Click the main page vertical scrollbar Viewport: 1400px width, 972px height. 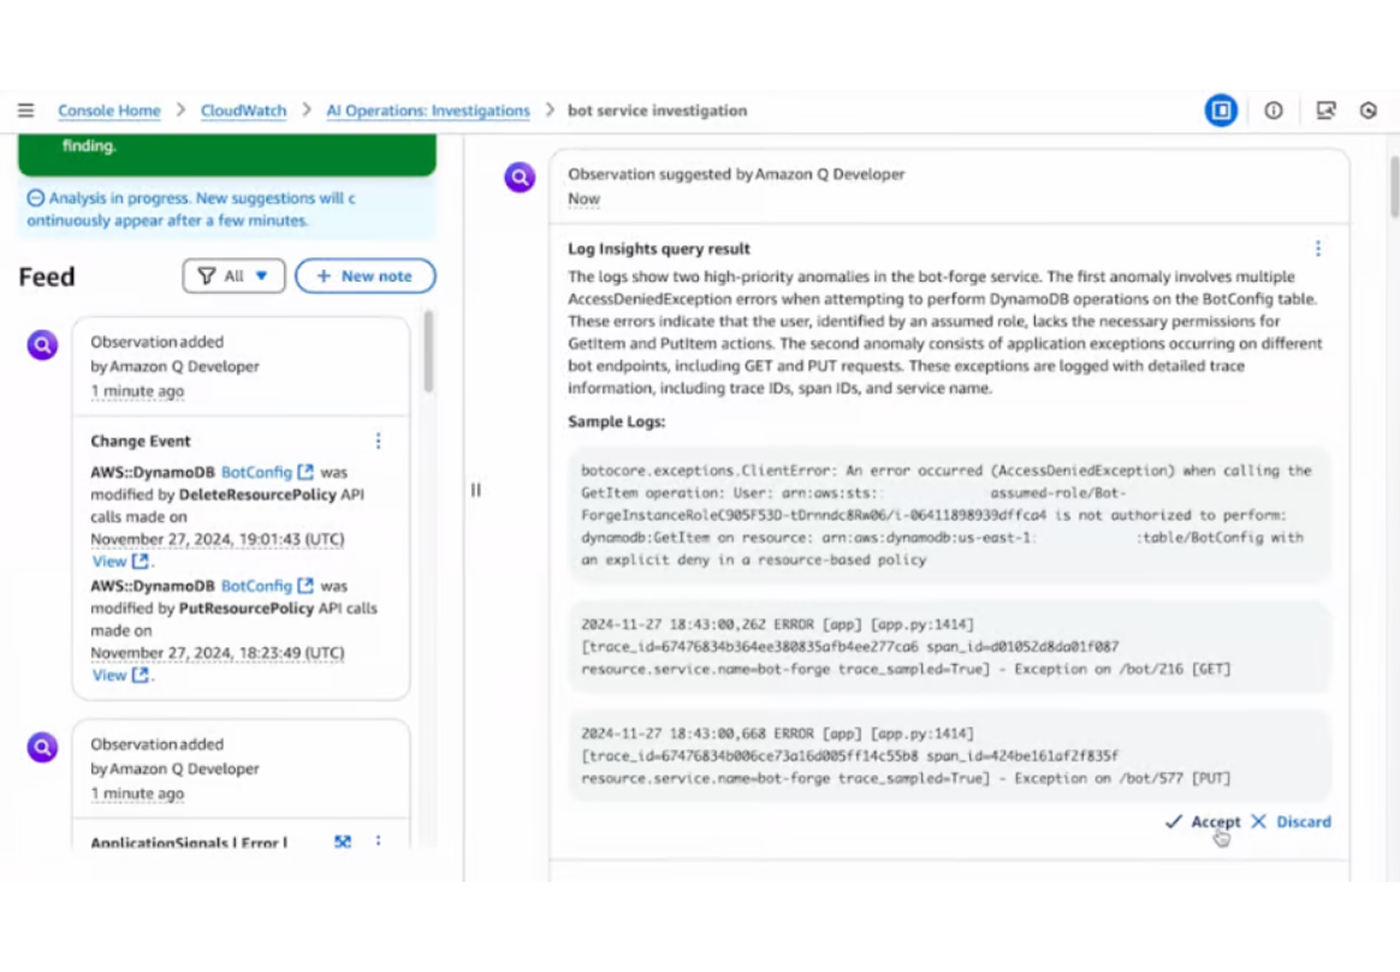click(1394, 186)
